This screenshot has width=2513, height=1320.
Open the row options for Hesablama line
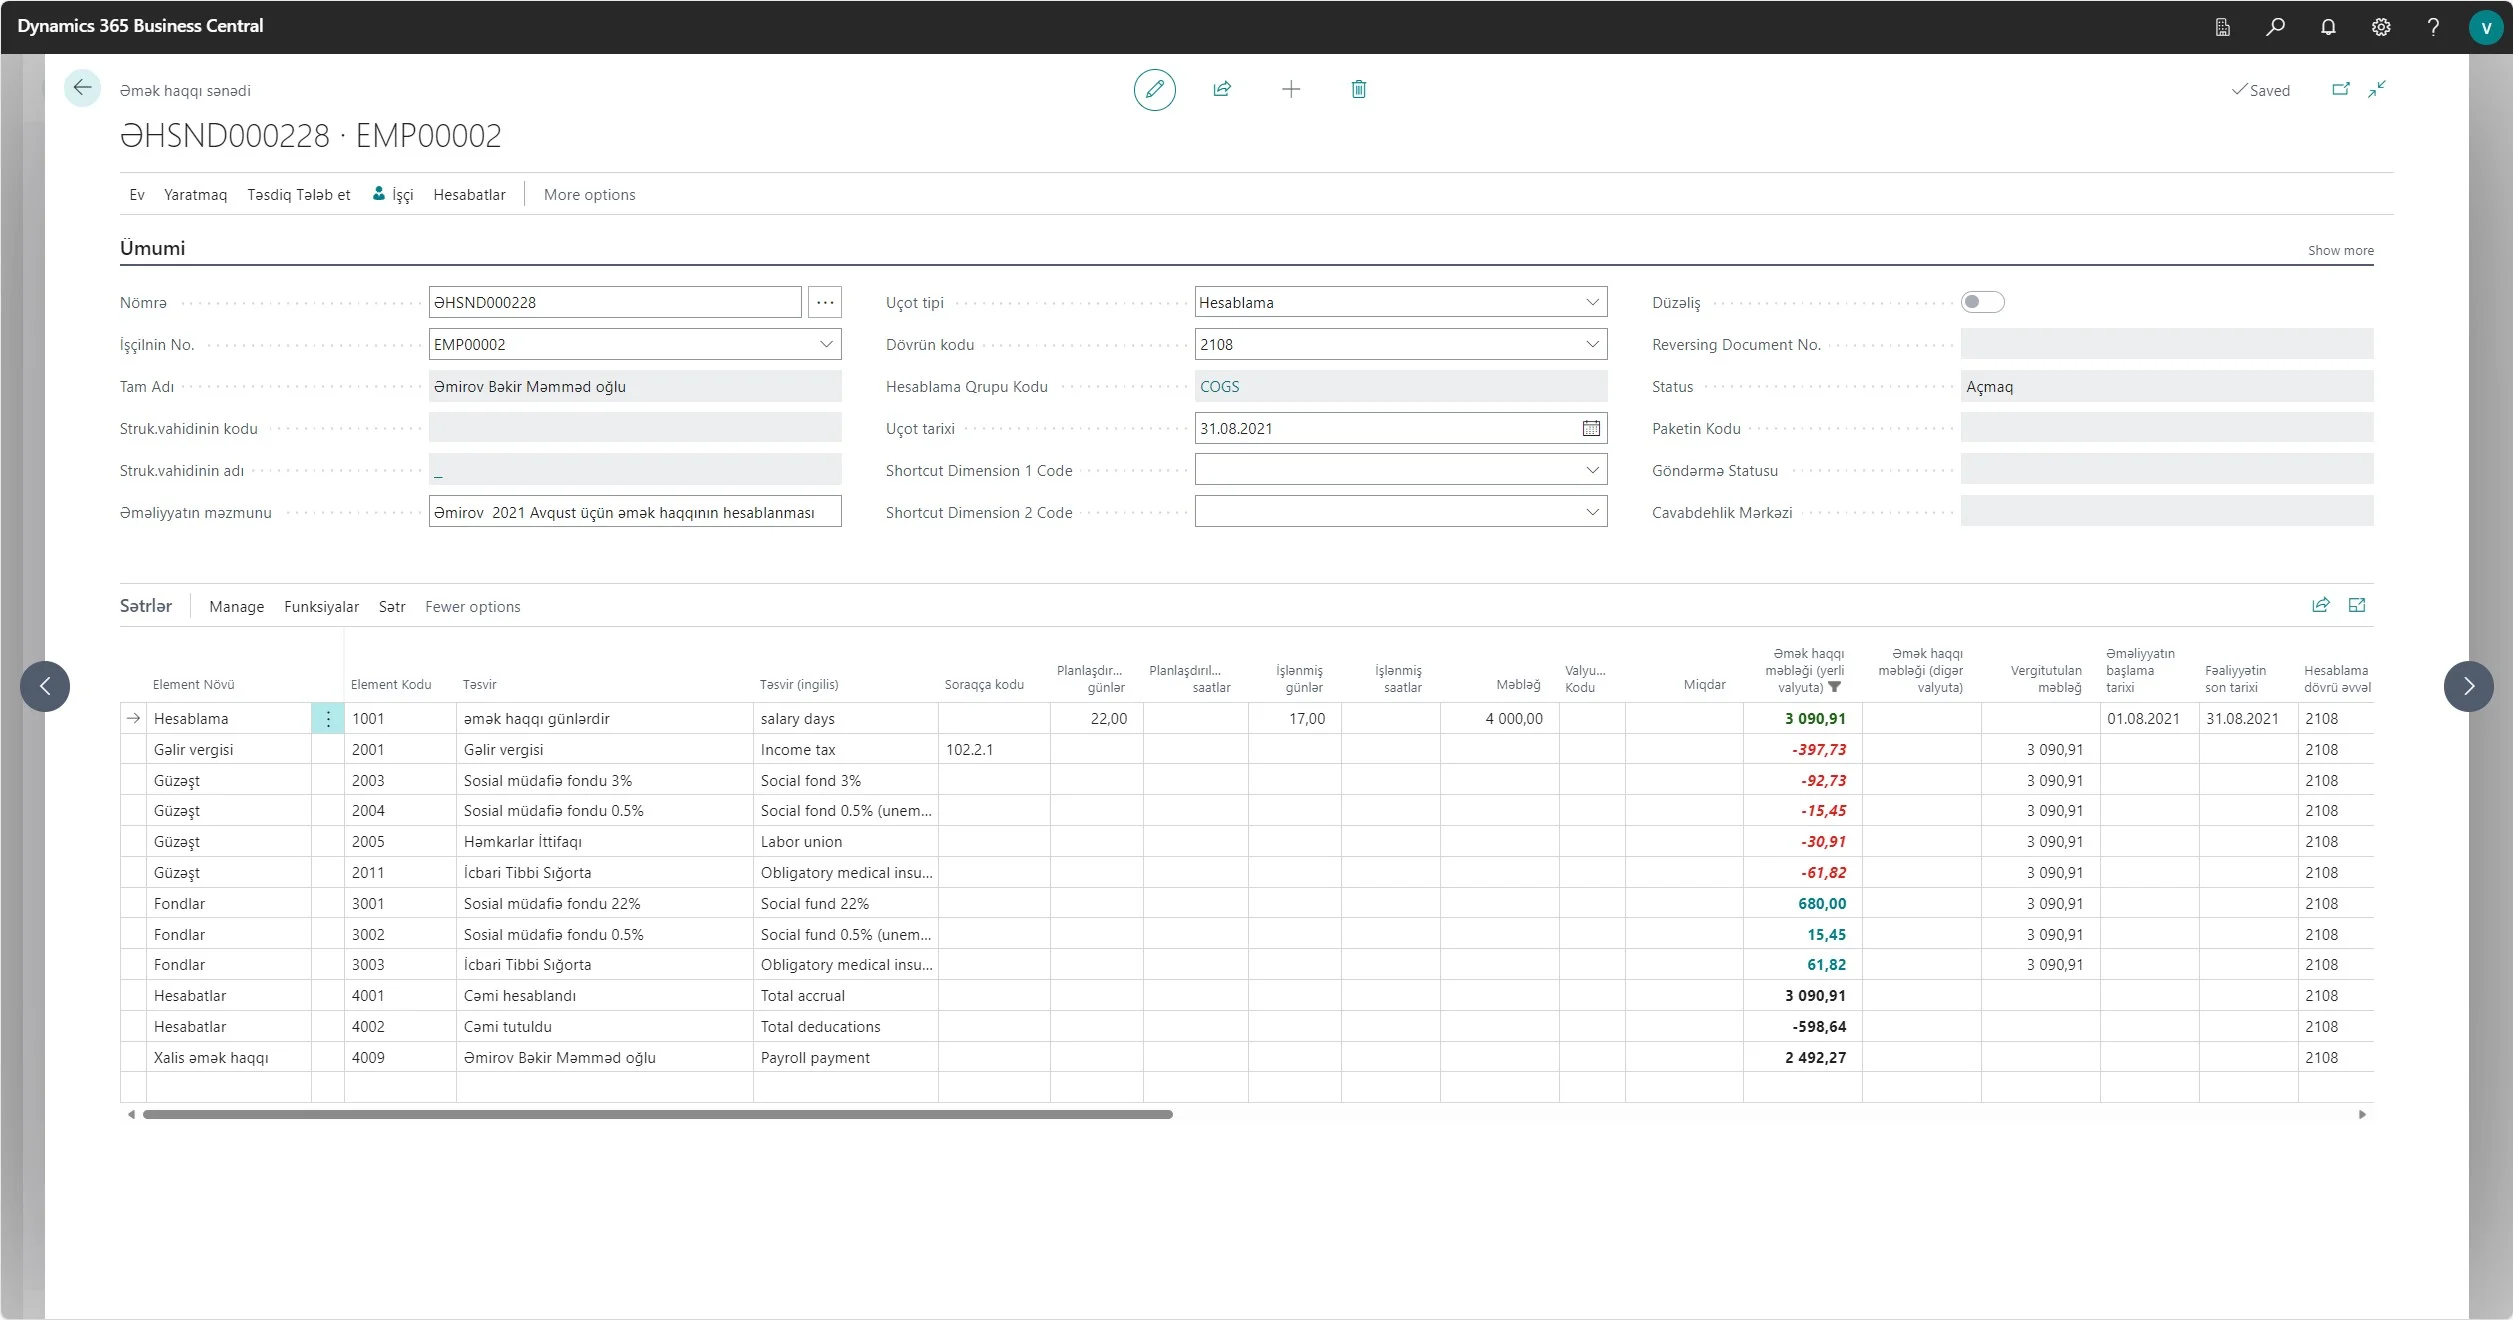coord(328,719)
